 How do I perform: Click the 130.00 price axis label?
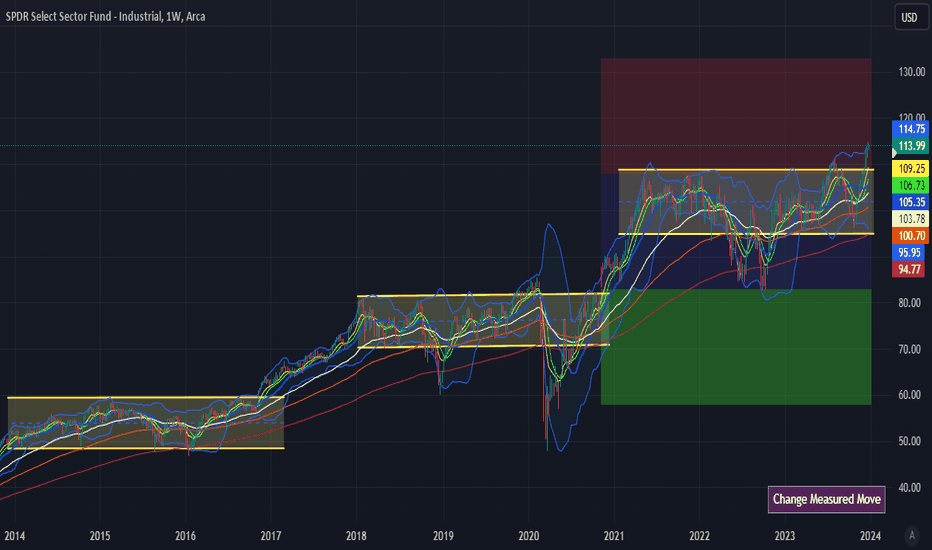[911, 72]
